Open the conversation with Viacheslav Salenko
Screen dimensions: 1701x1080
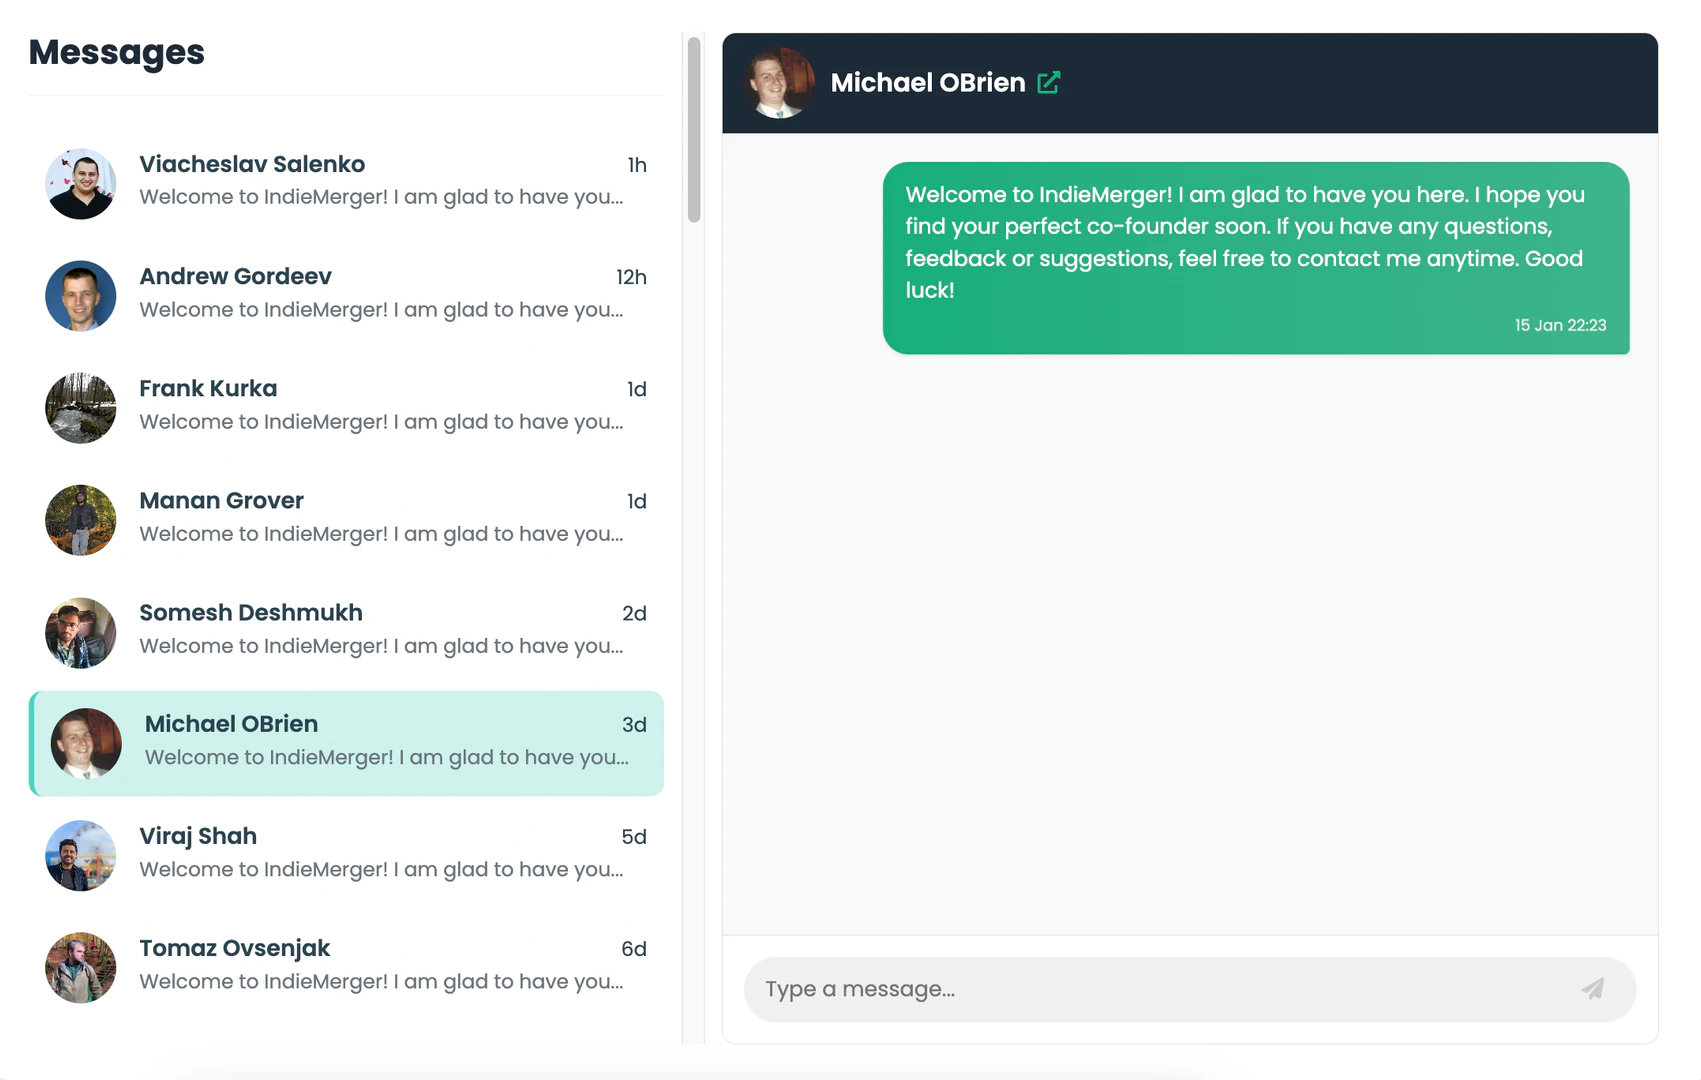coord(350,180)
